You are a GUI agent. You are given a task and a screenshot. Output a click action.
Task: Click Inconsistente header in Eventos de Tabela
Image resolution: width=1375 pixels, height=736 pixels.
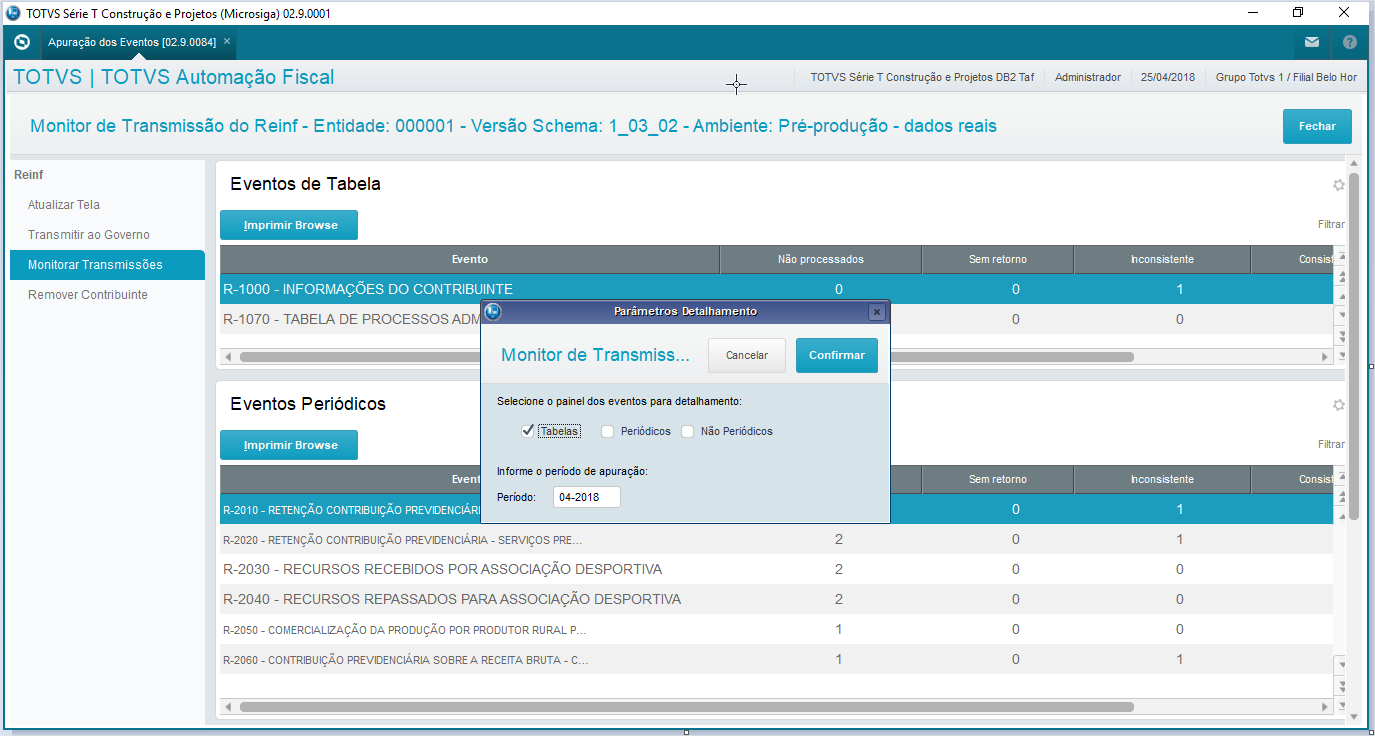pos(1162,260)
